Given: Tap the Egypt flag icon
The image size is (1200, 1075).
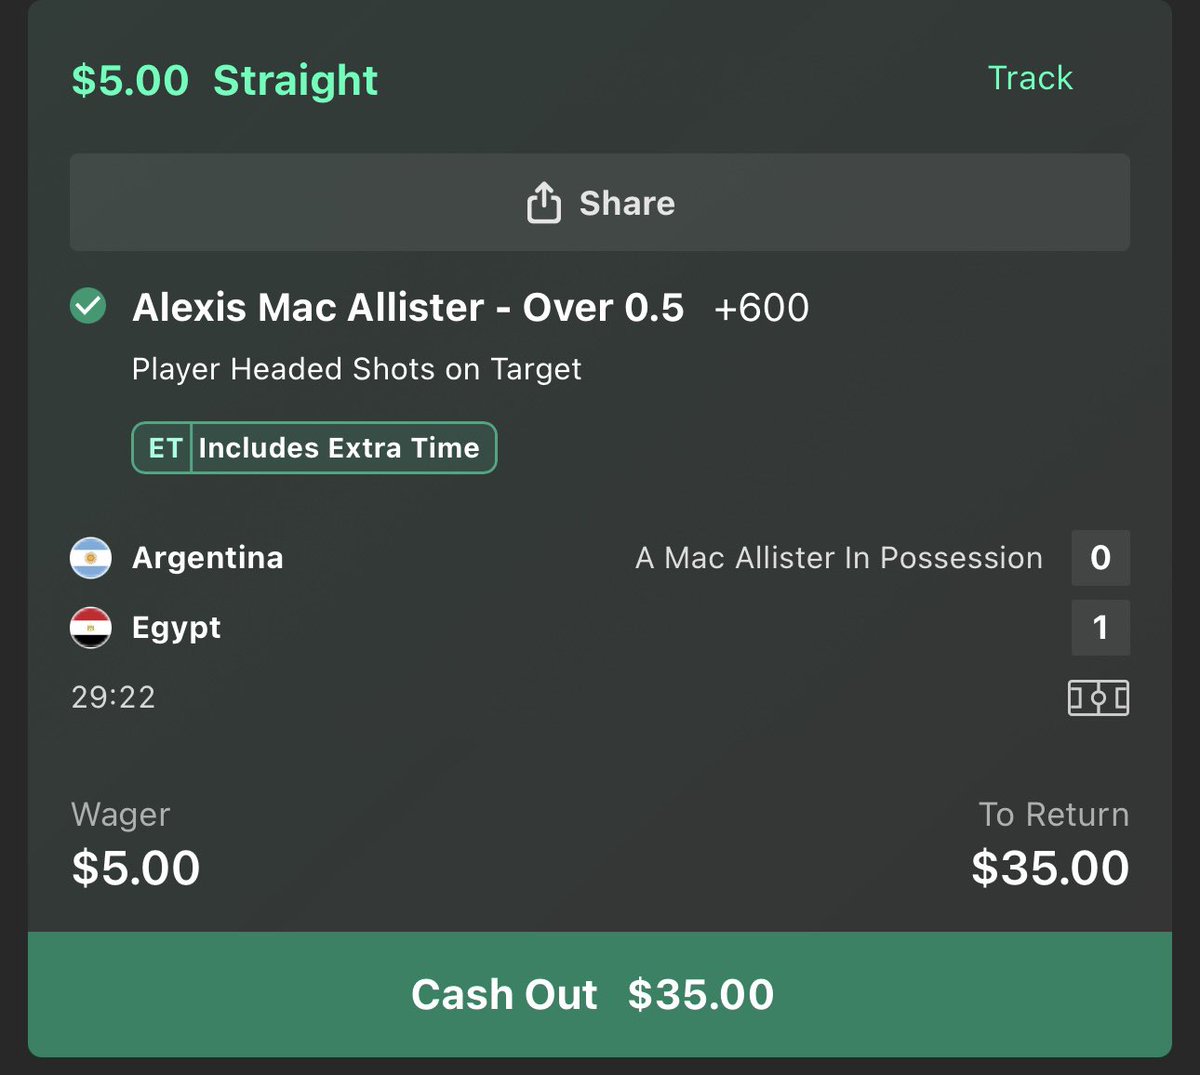Looking at the screenshot, I should [91, 628].
